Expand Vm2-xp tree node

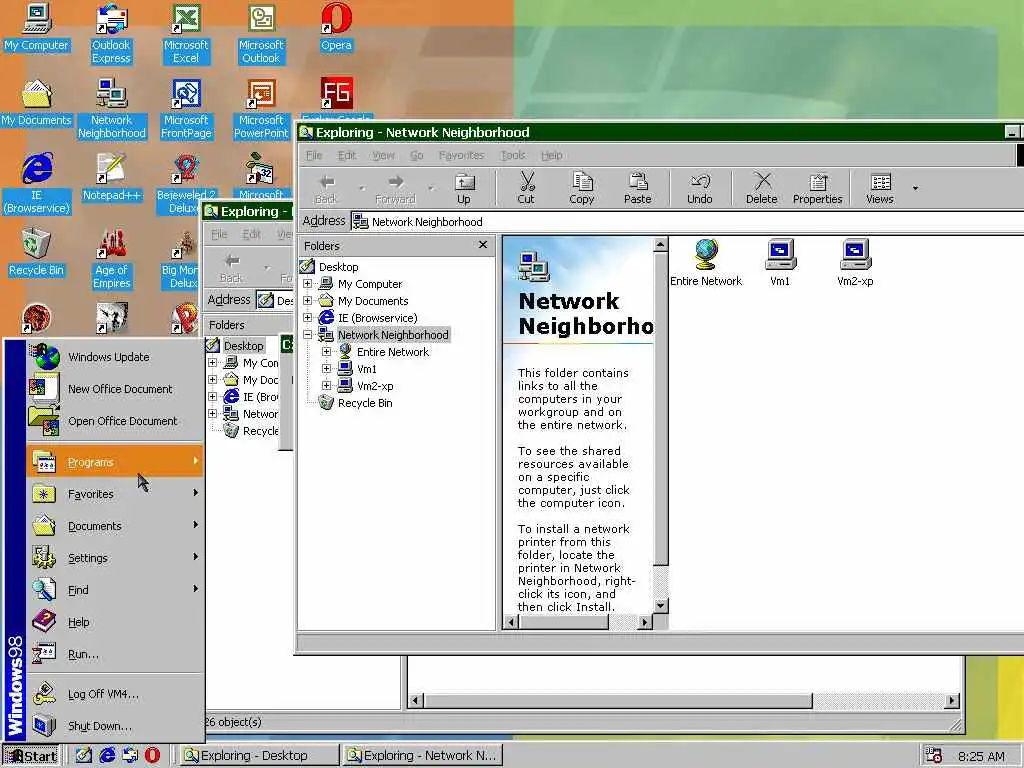(327, 385)
